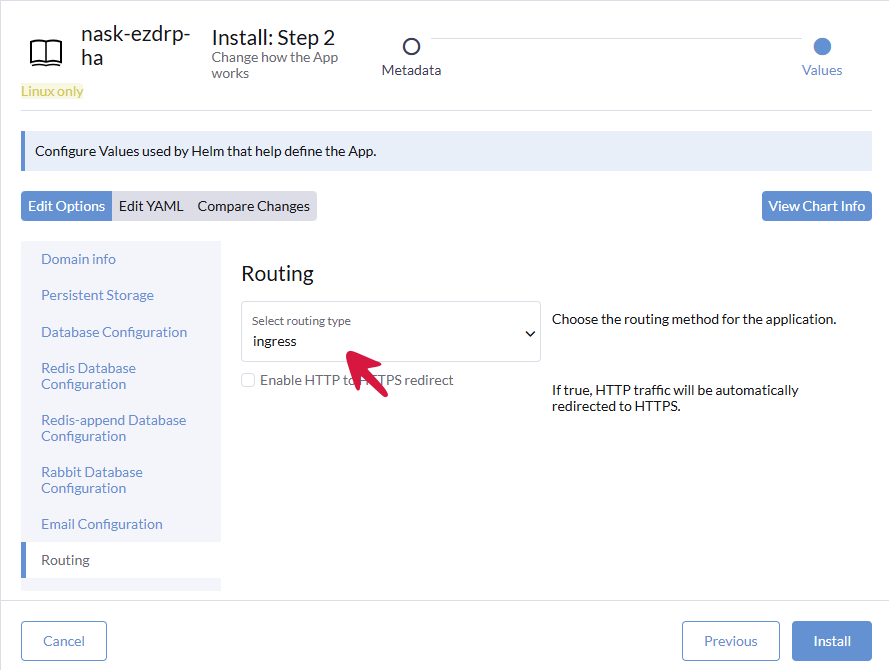
Task: Go to Database Configuration section
Action: 114,332
